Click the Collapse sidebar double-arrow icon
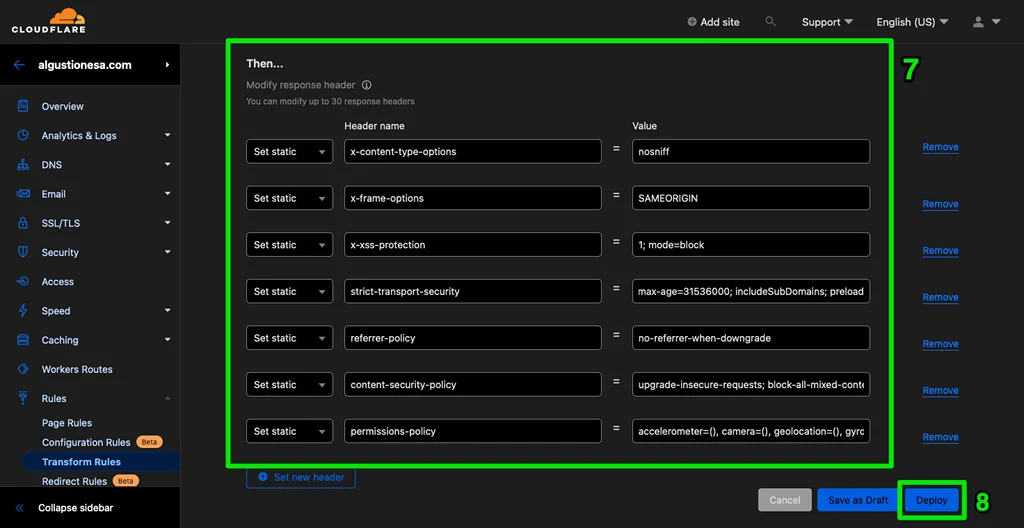This screenshot has width=1024, height=528. click(19, 508)
